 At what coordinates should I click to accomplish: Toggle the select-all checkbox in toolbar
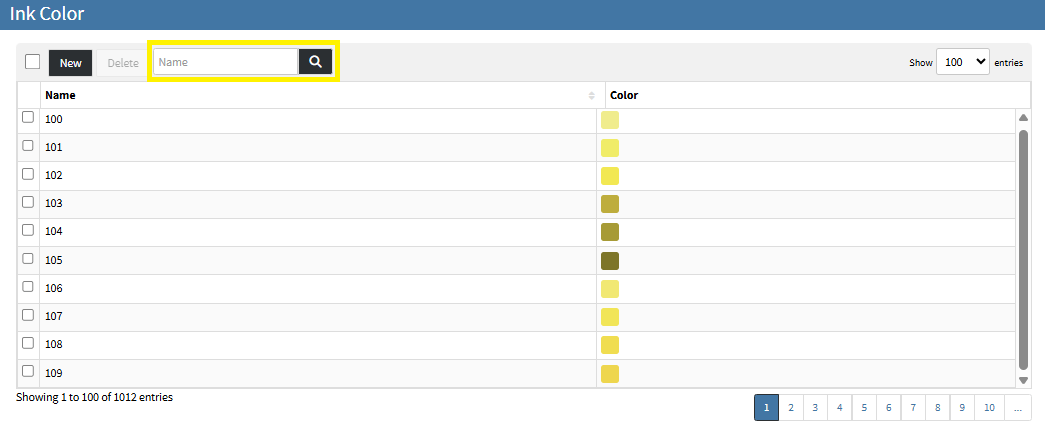pos(33,62)
